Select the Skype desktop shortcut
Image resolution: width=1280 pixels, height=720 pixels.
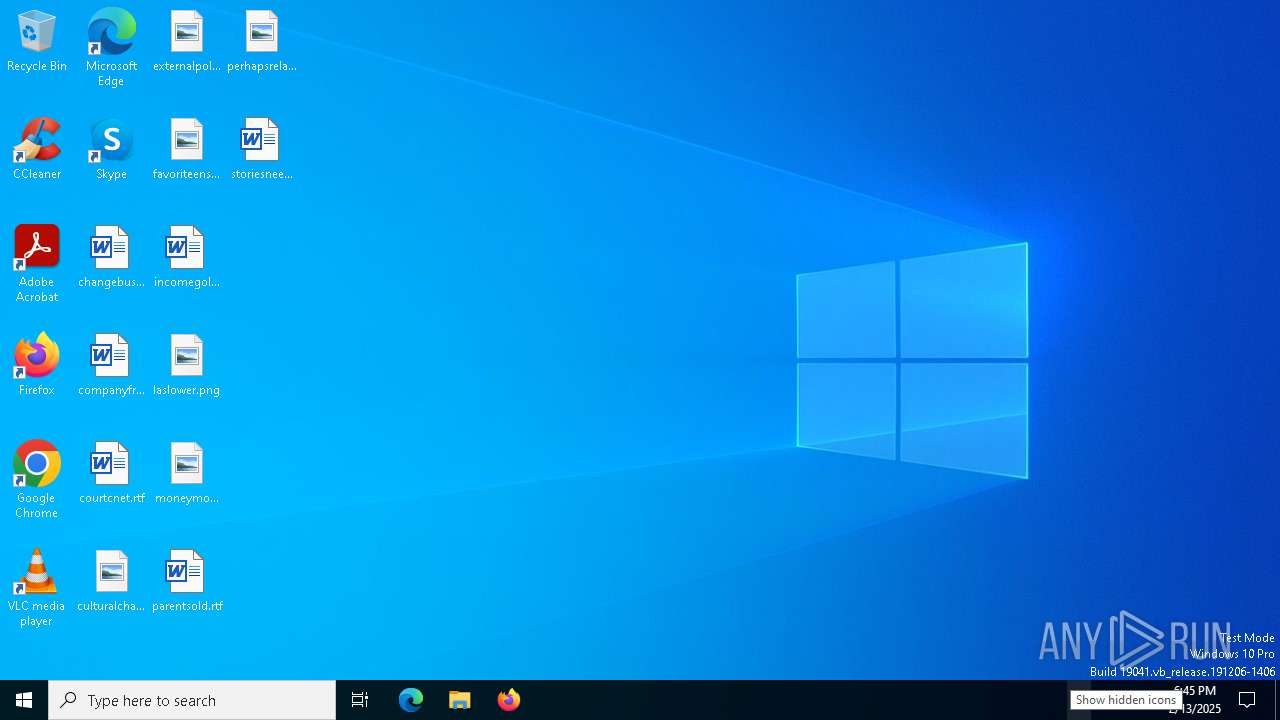tap(111, 150)
